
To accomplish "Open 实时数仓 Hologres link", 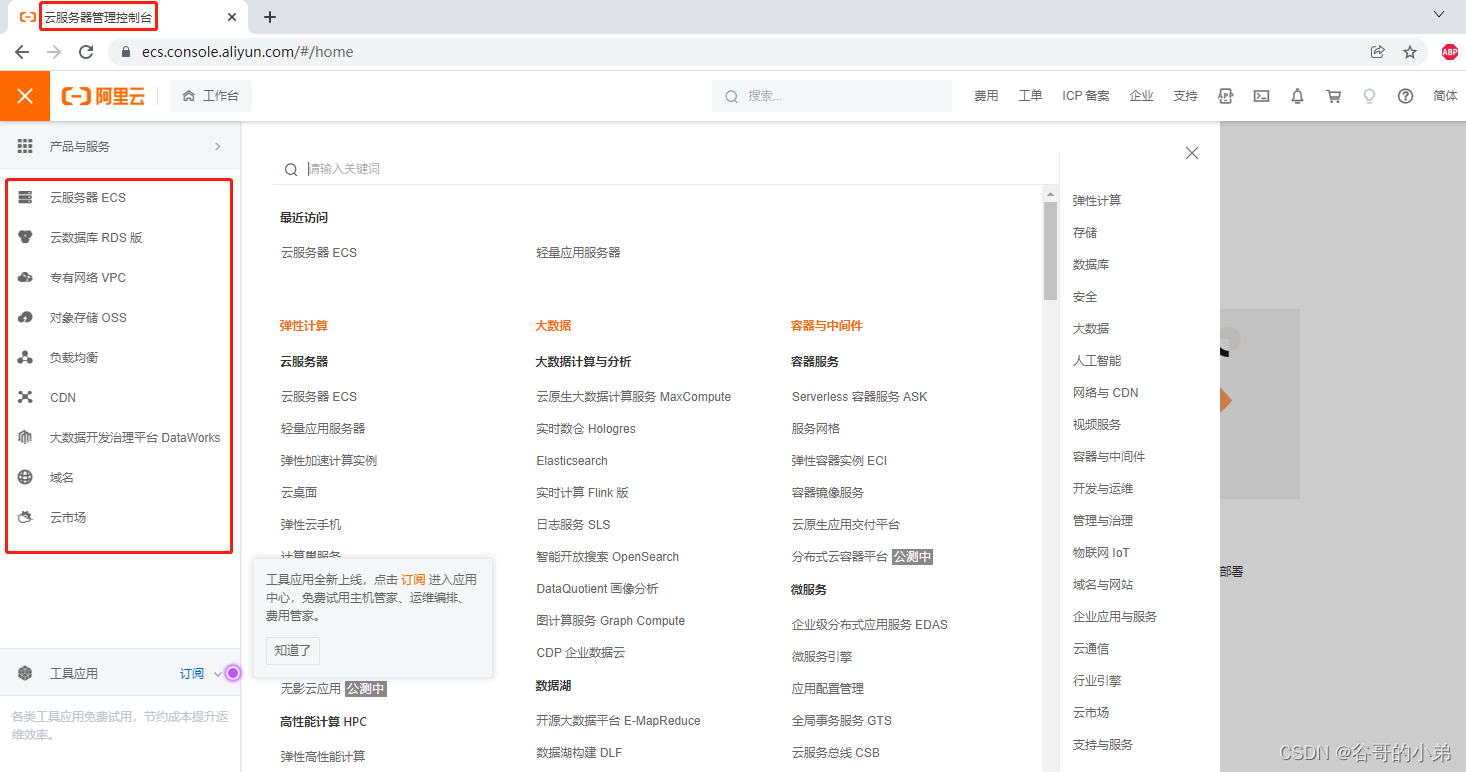I will point(586,429).
